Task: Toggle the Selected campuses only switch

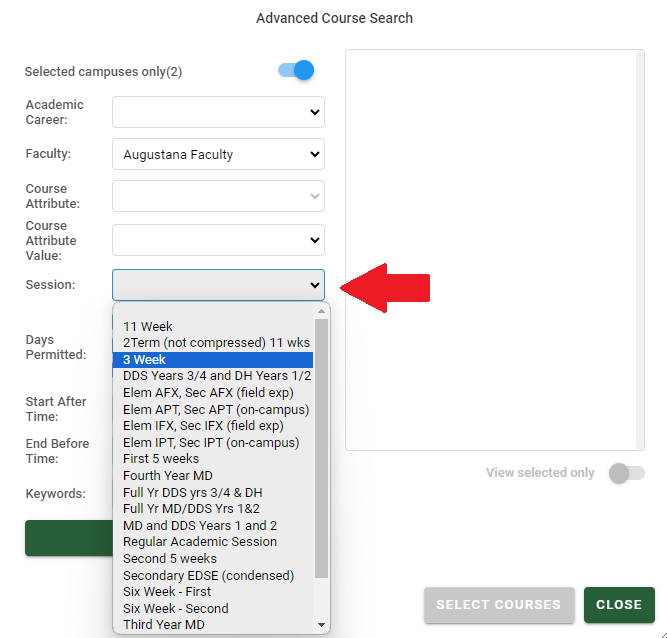Action: 296,70
